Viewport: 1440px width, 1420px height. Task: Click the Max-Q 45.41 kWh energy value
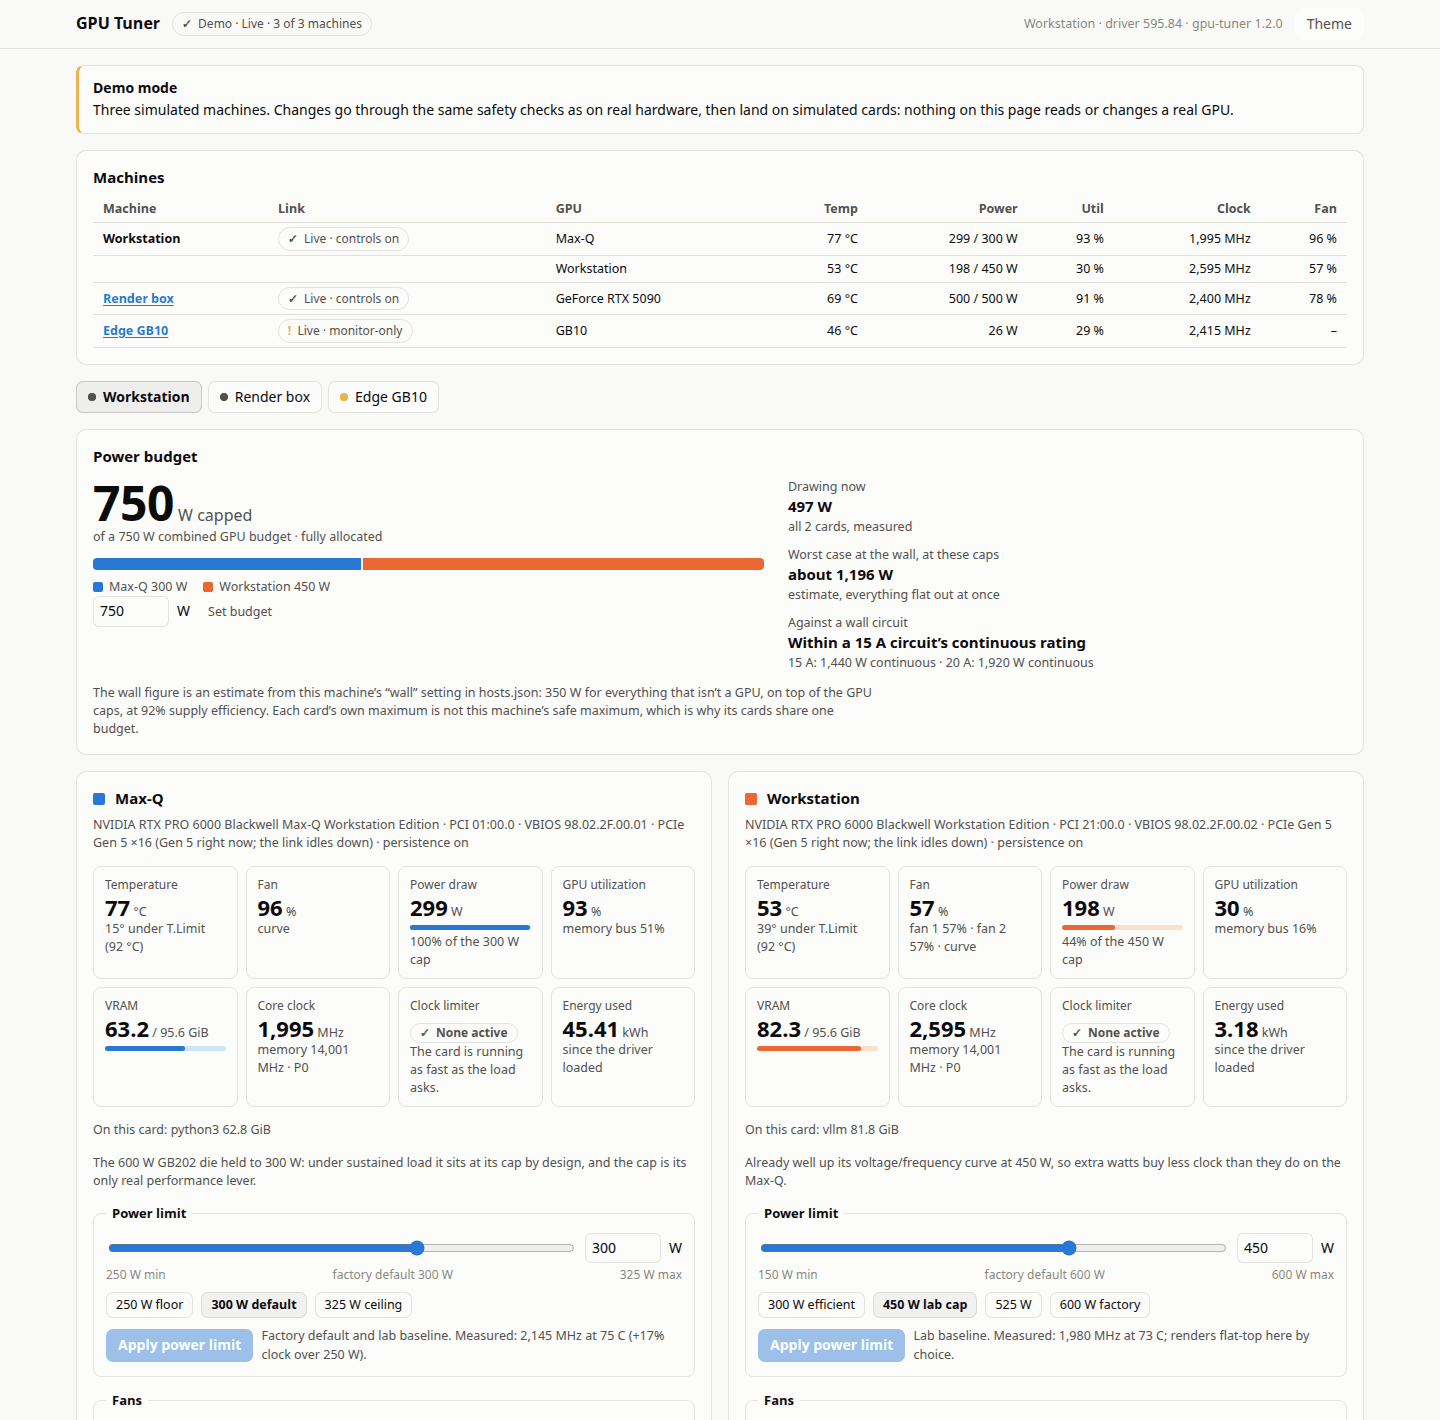[605, 1030]
